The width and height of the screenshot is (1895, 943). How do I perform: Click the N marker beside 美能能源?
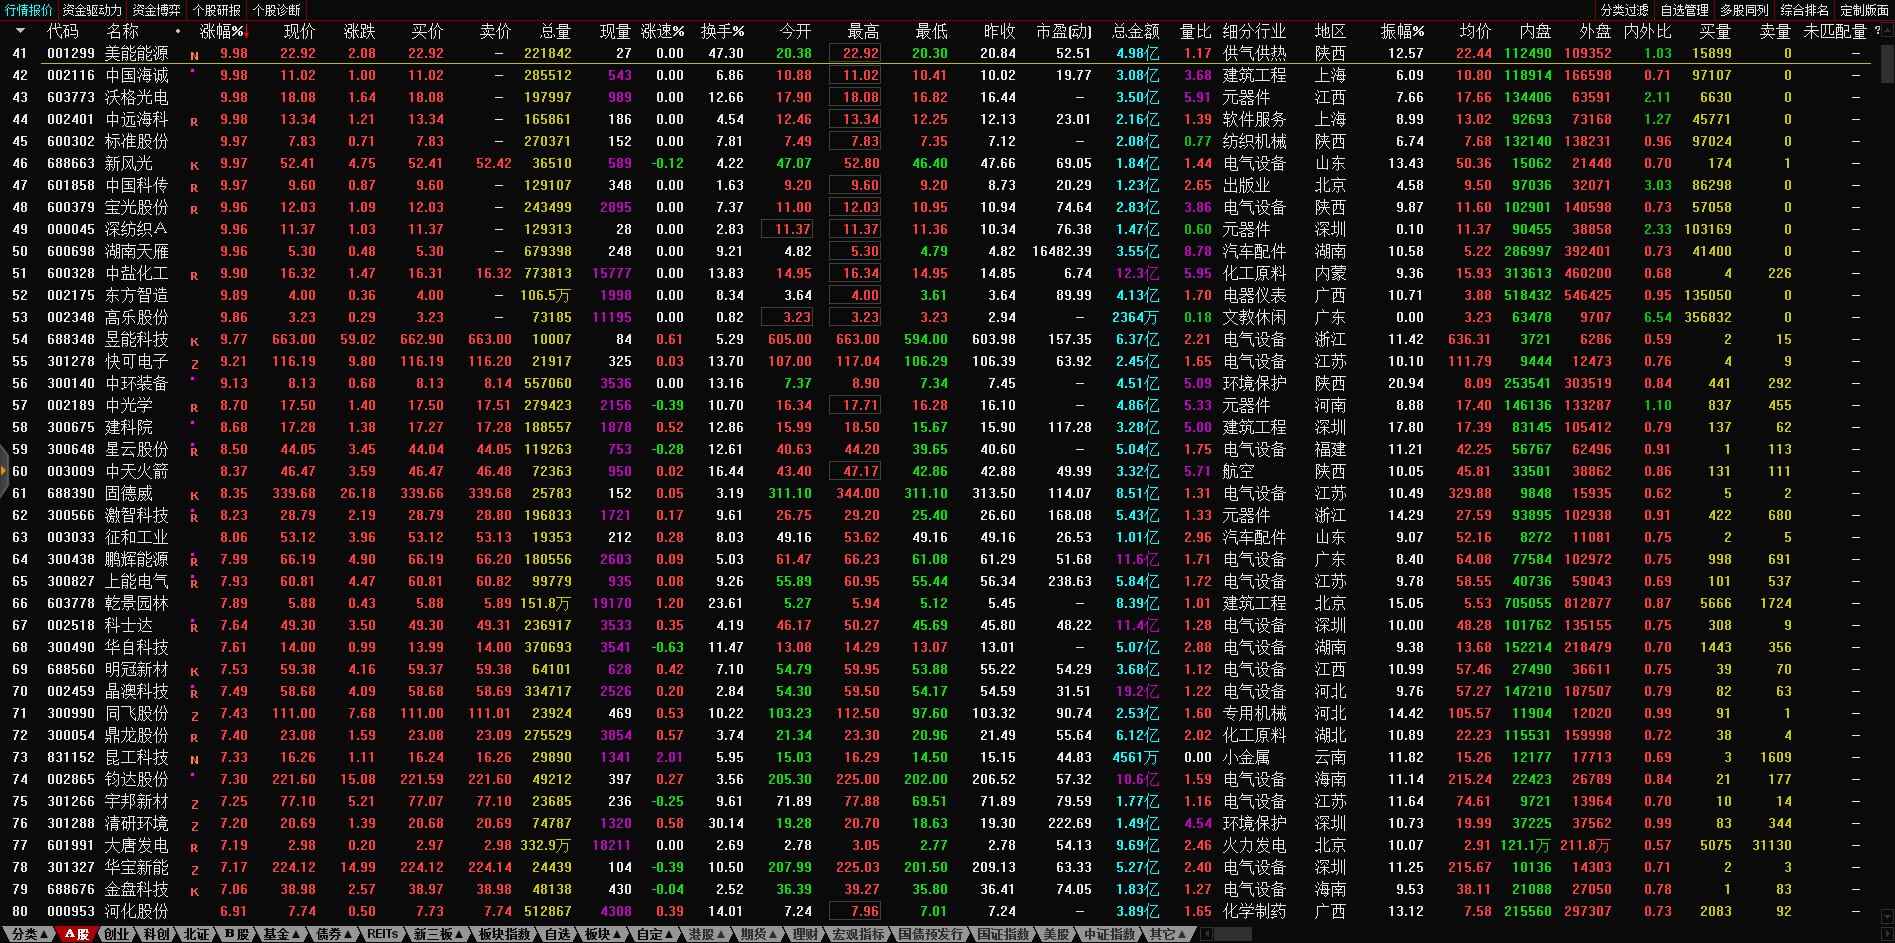click(194, 55)
